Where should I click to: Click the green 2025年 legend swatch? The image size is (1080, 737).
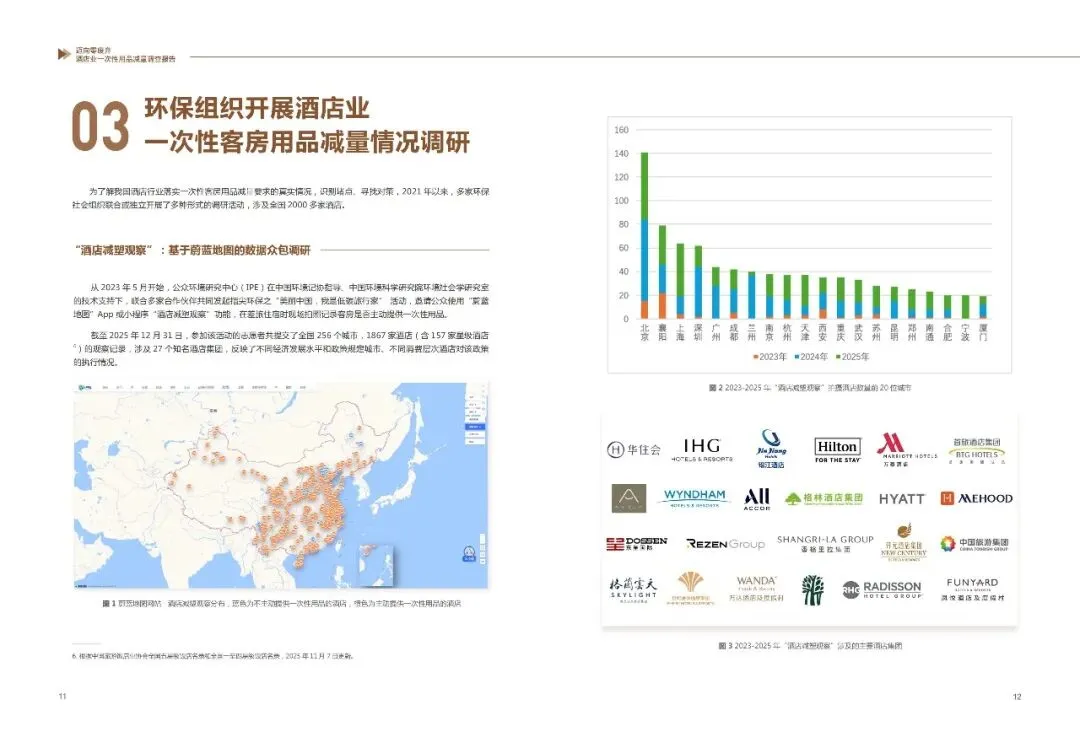pyautogui.click(x=838, y=357)
